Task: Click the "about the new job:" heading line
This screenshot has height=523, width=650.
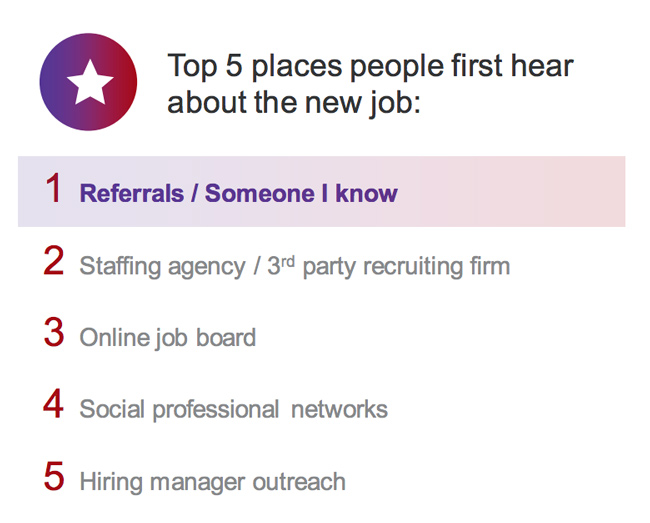Action: pos(294,103)
